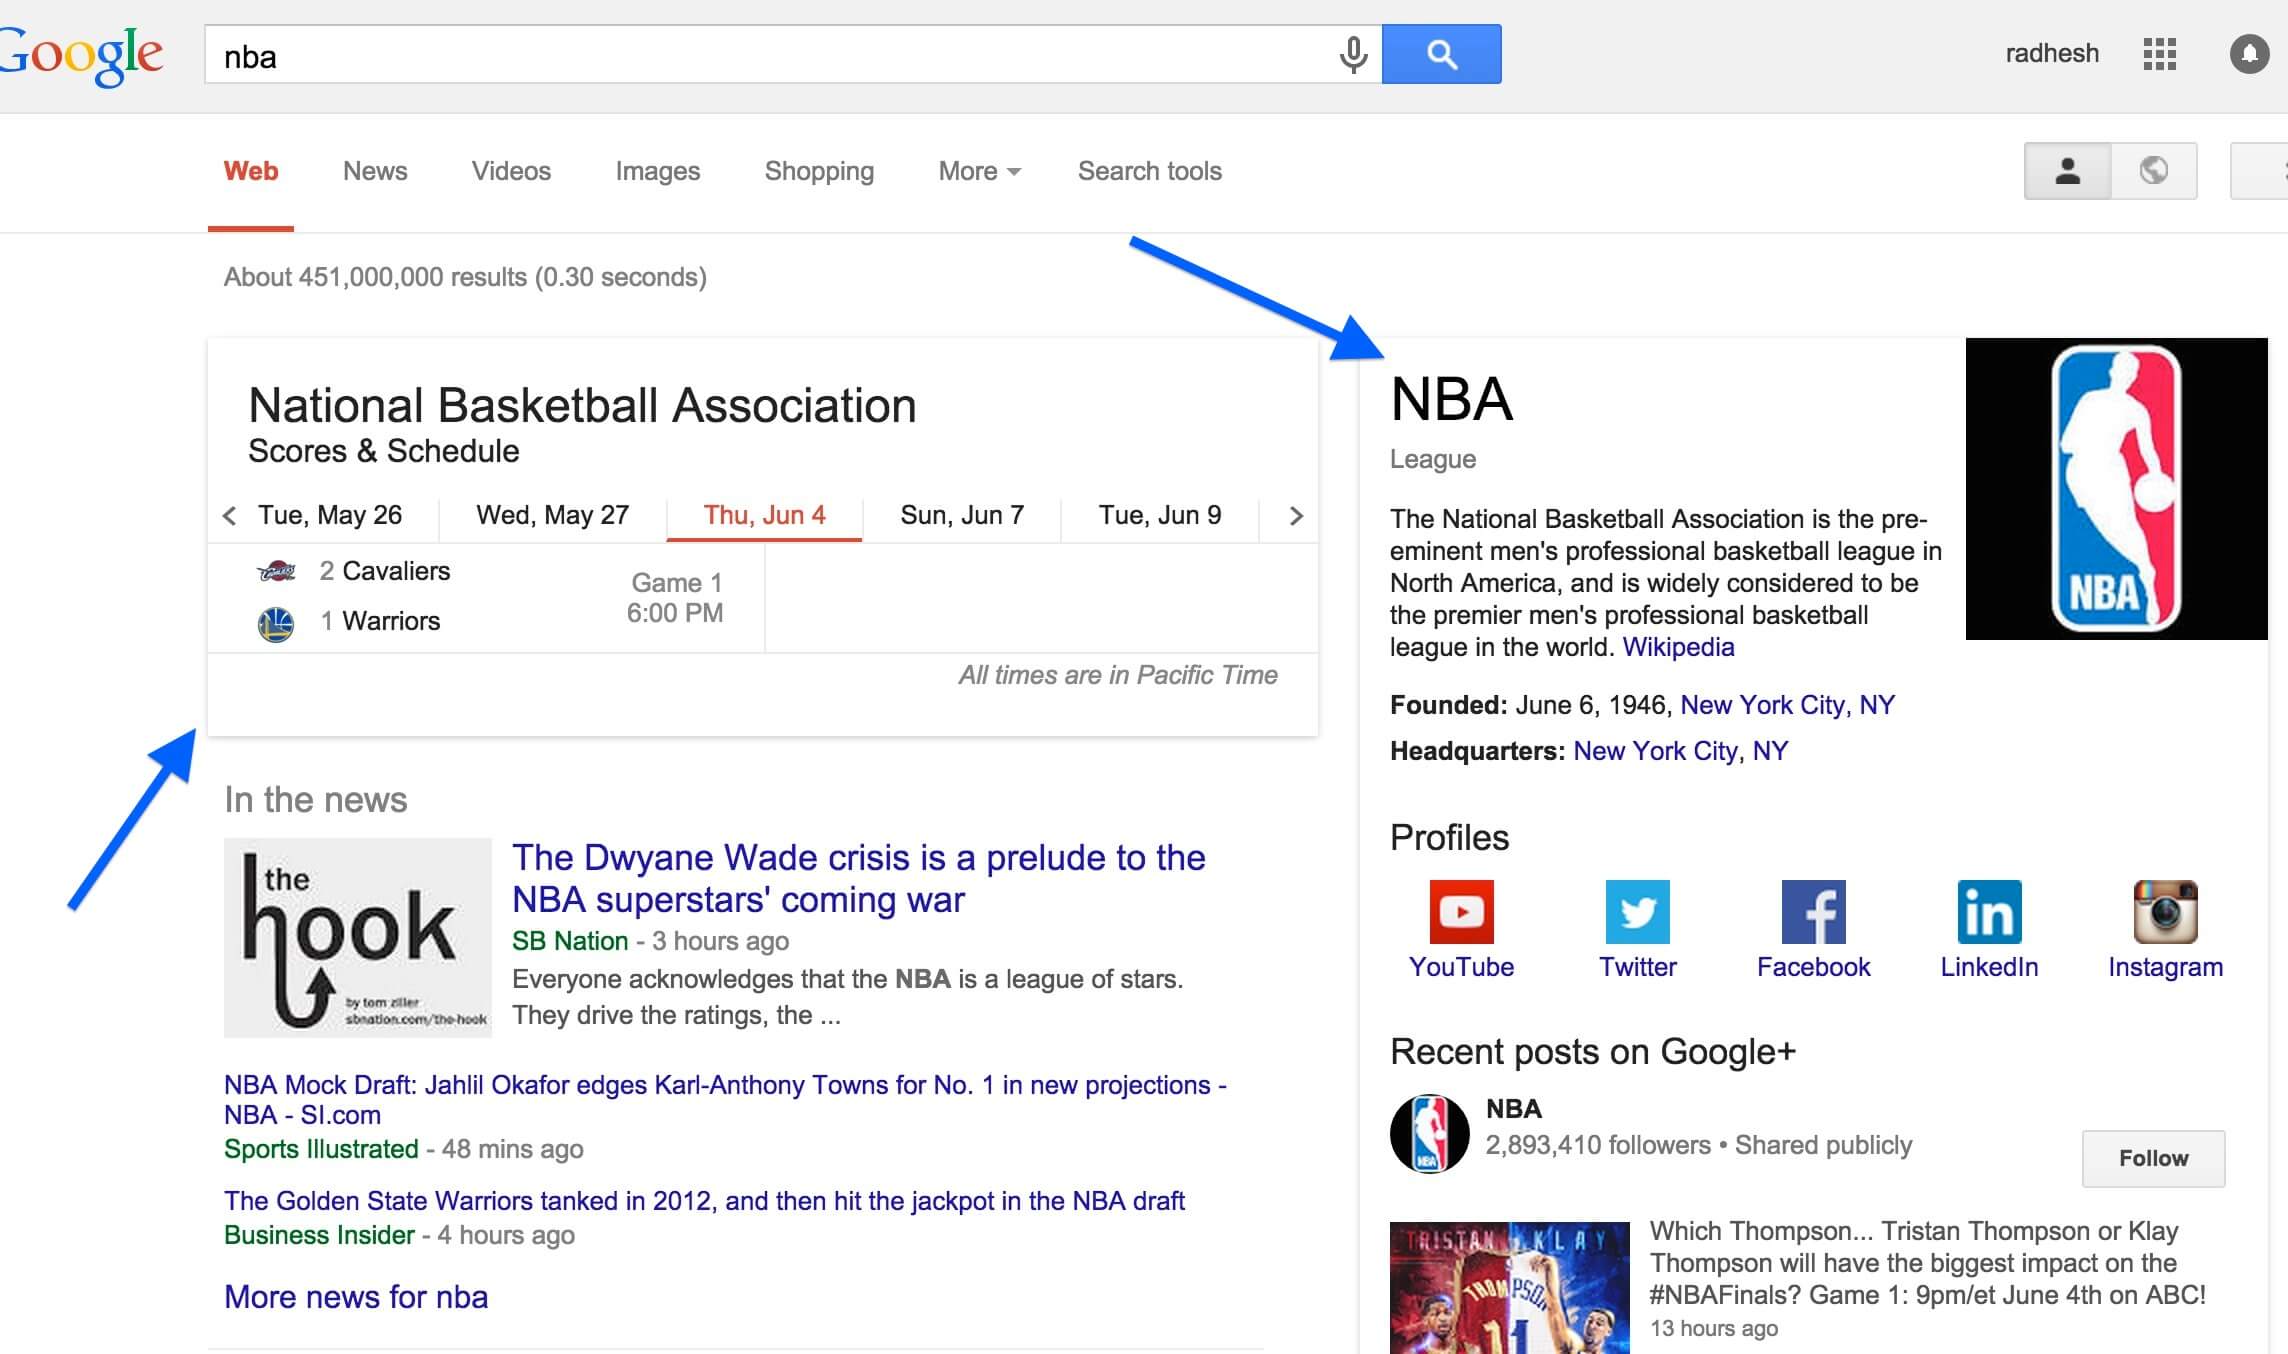Click the NBA logo image in knowledge panel
Viewport: 2288px width, 1354px height.
pos(2116,489)
